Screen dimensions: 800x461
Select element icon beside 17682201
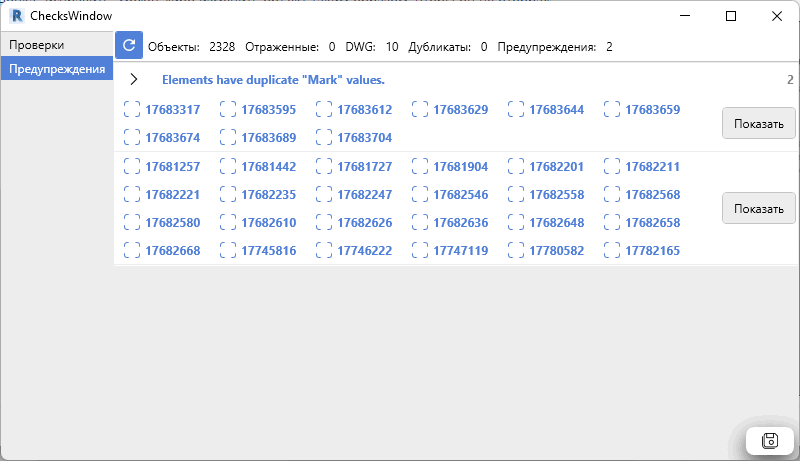515,166
